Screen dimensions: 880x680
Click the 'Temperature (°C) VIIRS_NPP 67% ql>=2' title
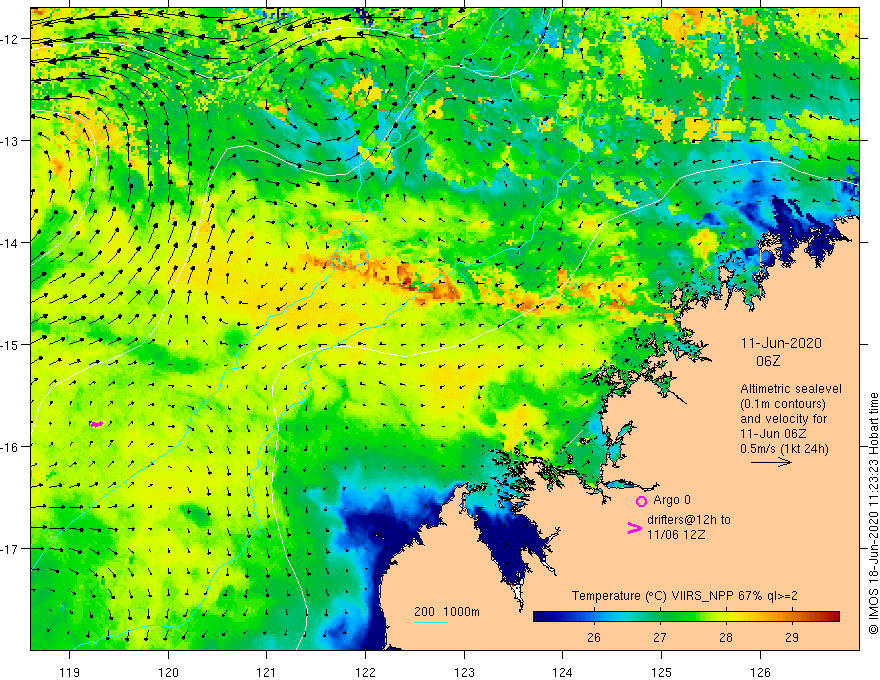(684, 596)
